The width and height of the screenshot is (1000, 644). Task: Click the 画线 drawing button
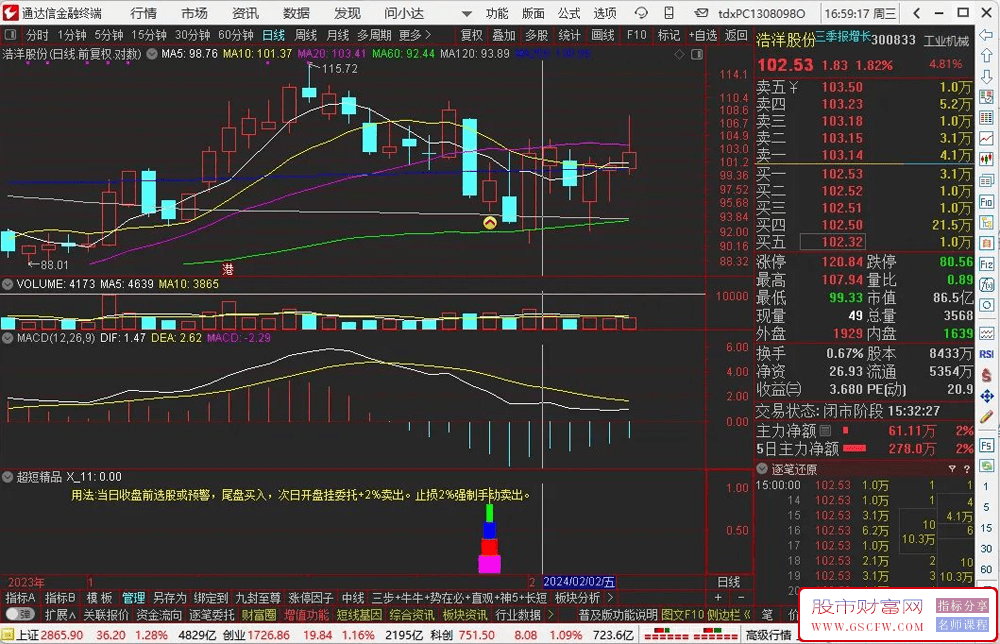click(x=603, y=35)
